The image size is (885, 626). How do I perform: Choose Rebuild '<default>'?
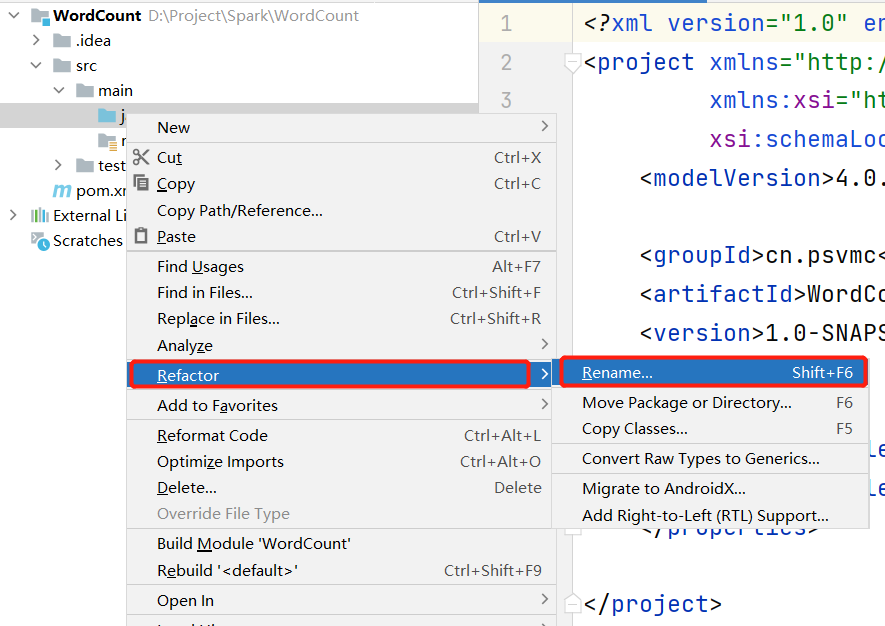(341, 571)
